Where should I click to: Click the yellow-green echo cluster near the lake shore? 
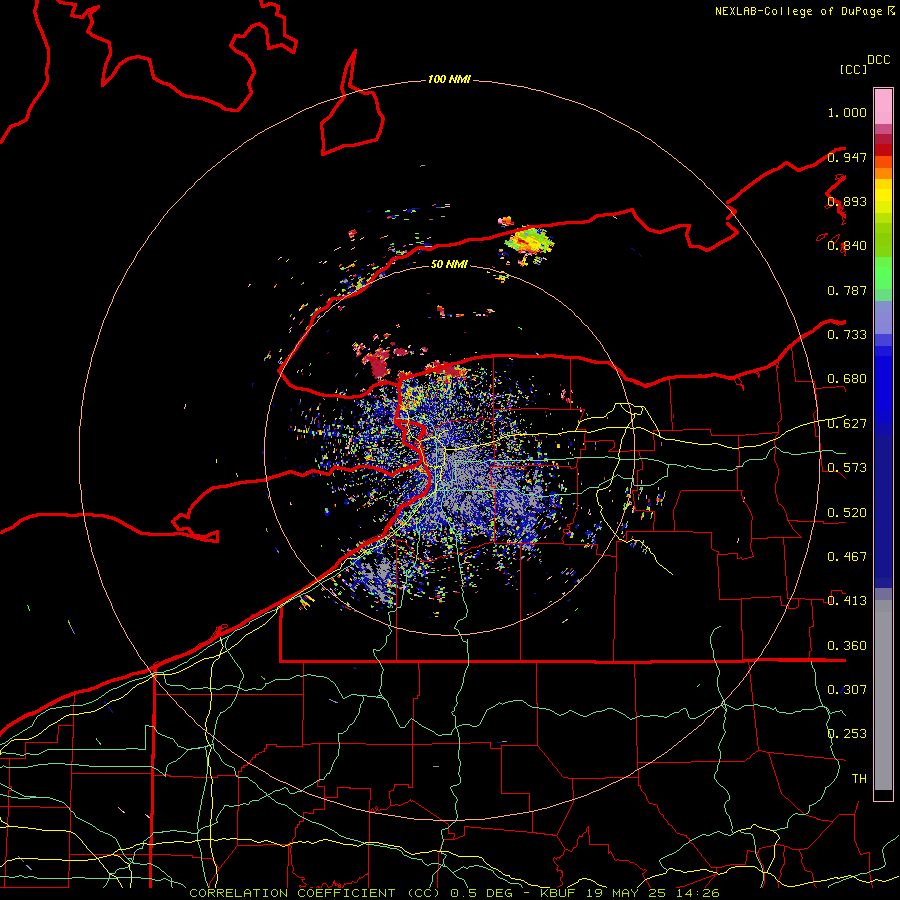point(529,241)
